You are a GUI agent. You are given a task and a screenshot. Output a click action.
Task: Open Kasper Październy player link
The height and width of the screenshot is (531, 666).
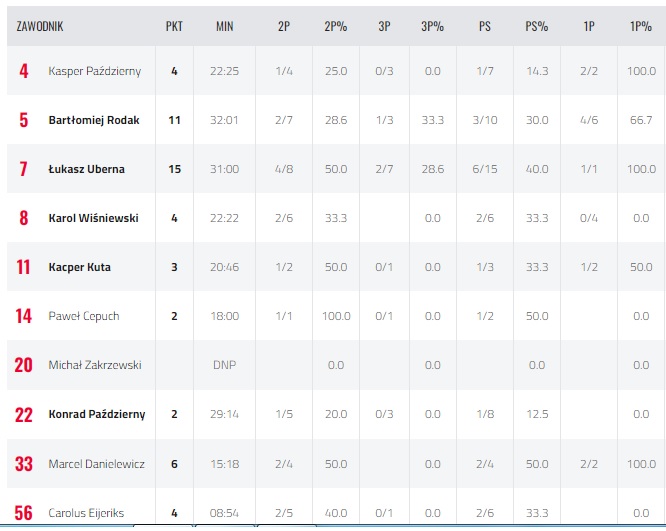[x=95, y=71]
